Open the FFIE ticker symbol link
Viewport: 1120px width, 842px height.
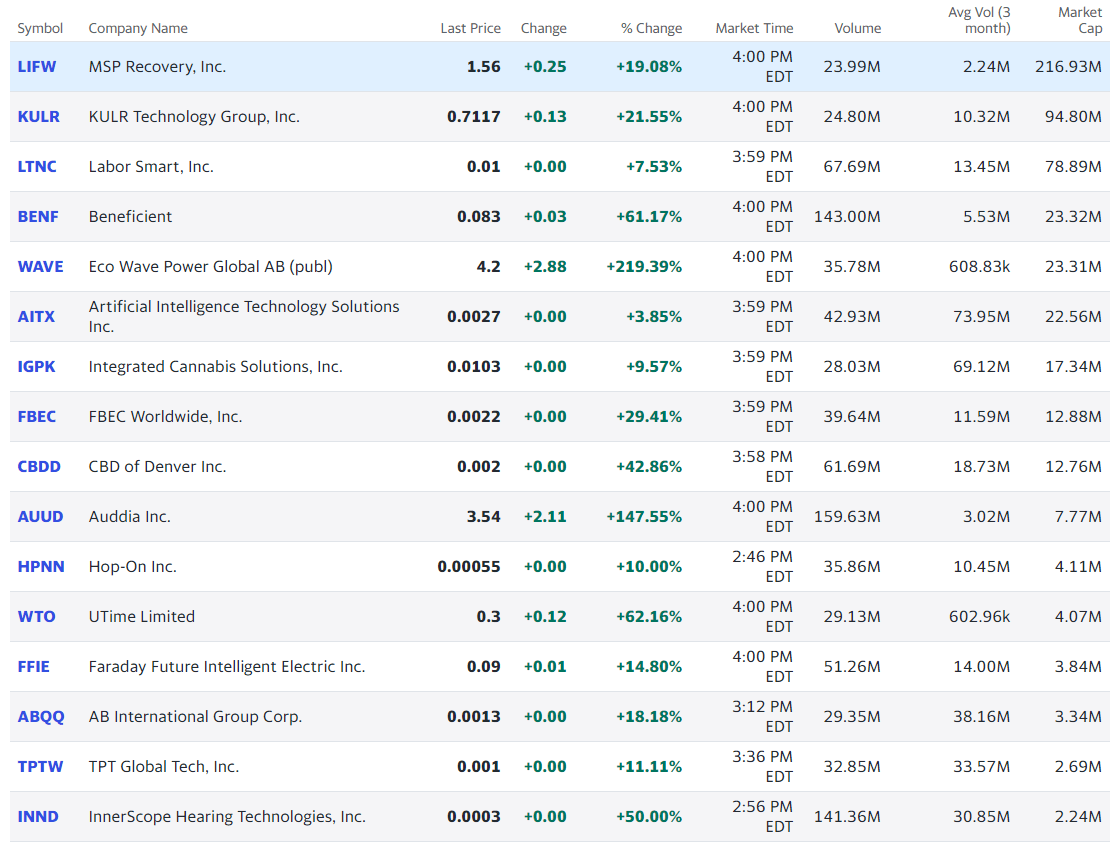pyautogui.click(x=34, y=666)
